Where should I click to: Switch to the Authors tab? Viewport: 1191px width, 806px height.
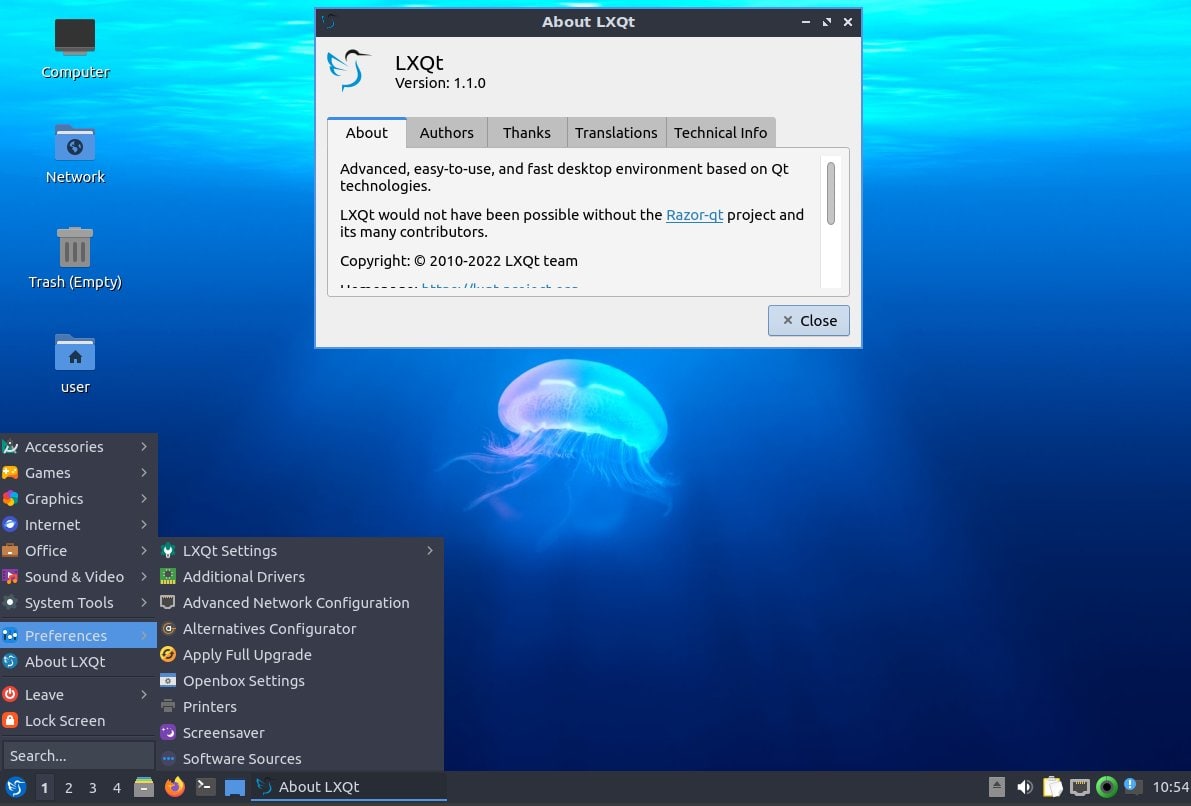(447, 133)
